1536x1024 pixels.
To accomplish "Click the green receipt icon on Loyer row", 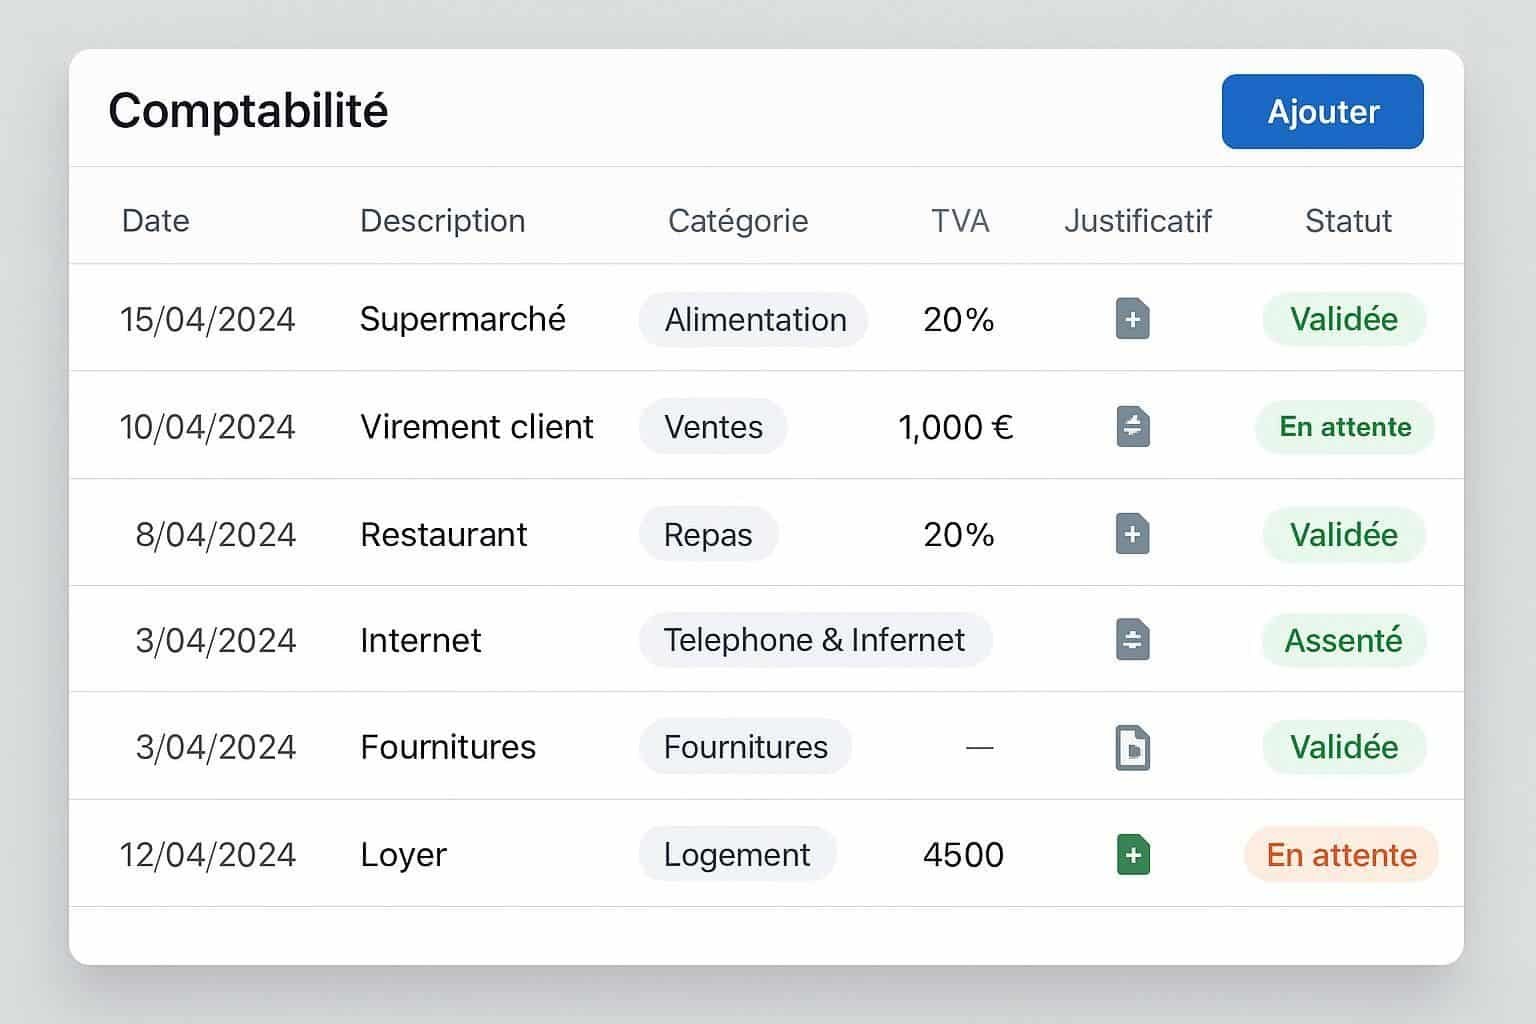I will pos(1131,855).
